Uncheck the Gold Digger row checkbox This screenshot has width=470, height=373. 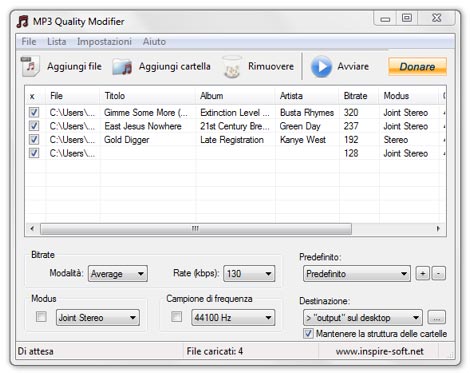point(34,140)
